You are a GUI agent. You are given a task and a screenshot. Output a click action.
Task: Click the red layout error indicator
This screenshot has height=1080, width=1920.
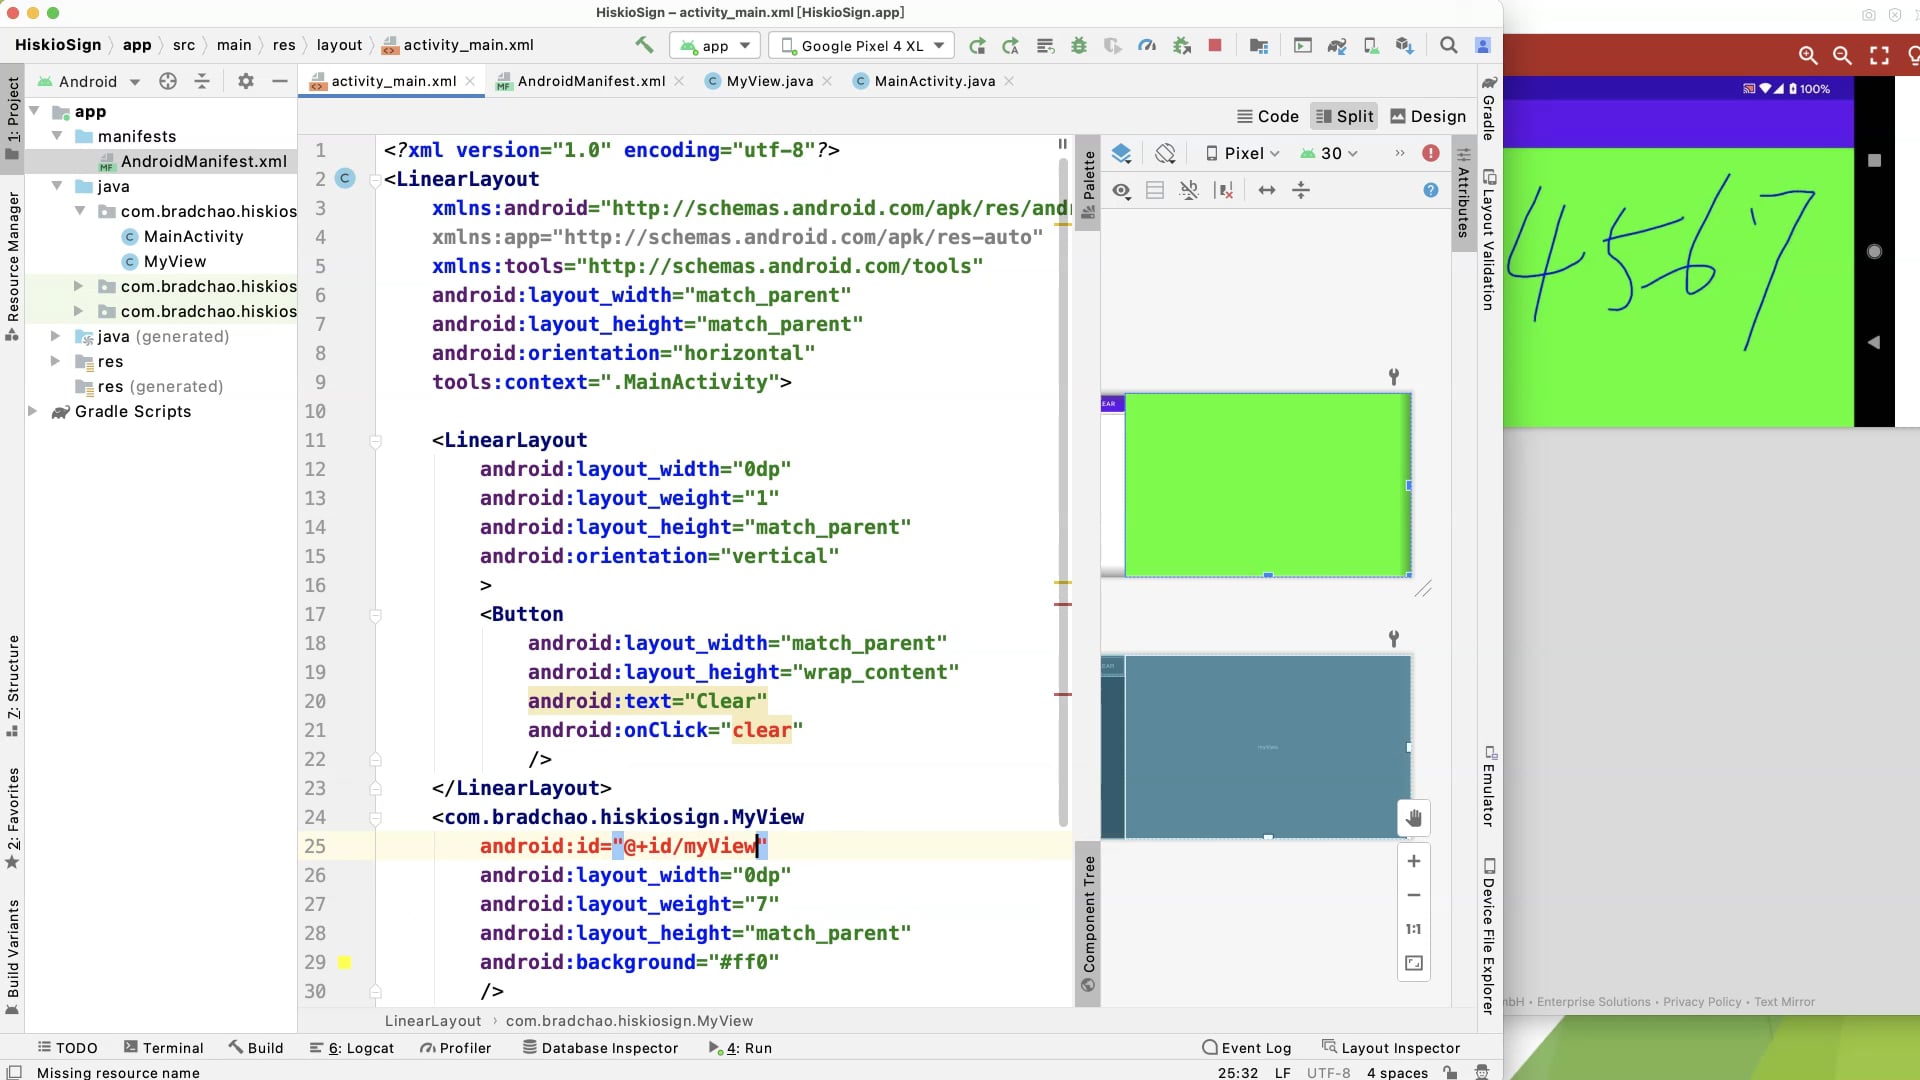tap(1431, 153)
